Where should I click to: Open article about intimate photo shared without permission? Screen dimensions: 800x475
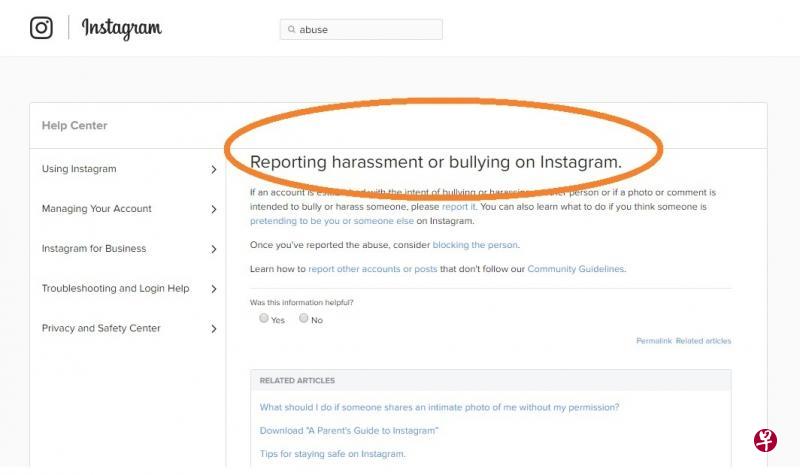(x=439, y=407)
